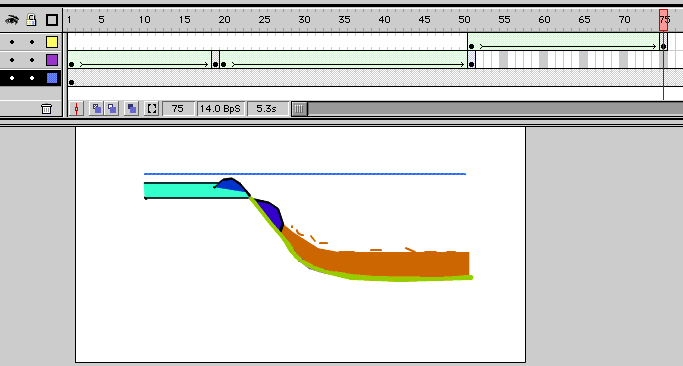Toggle lock dot of purple layer
The width and height of the screenshot is (683, 366).
pos(32,60)
